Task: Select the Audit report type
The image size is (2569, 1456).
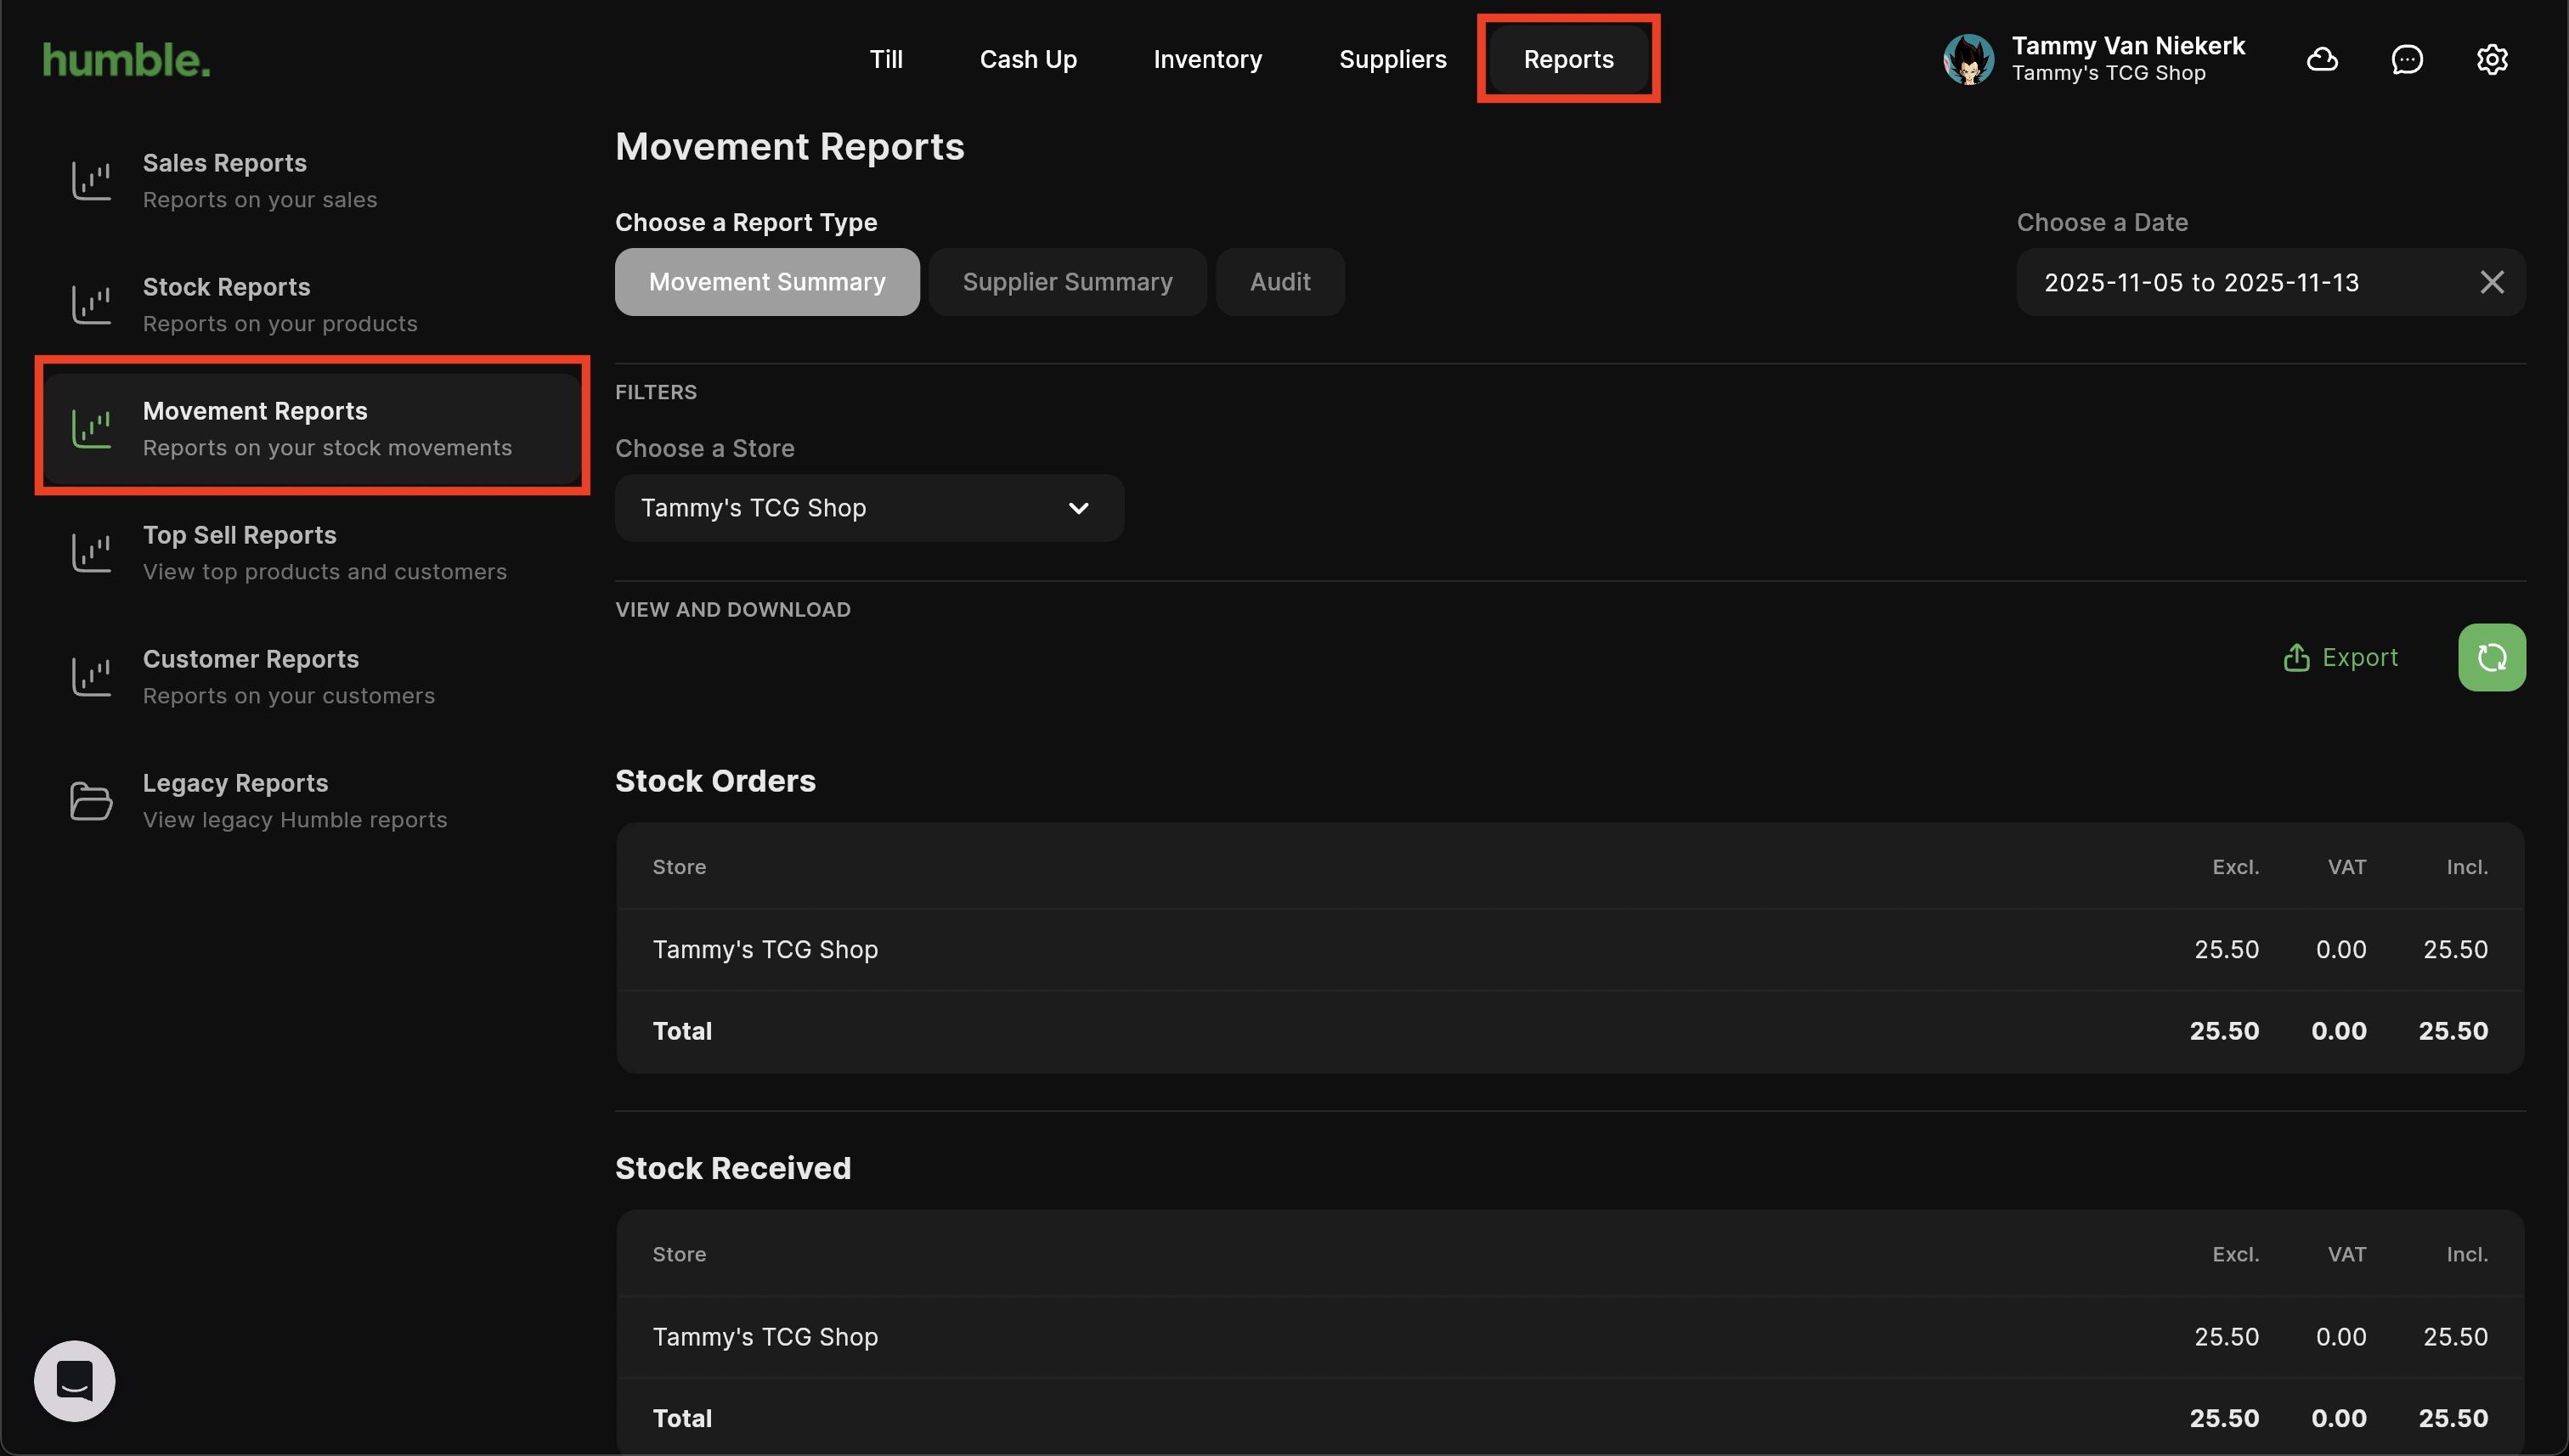Action: 1279,282
